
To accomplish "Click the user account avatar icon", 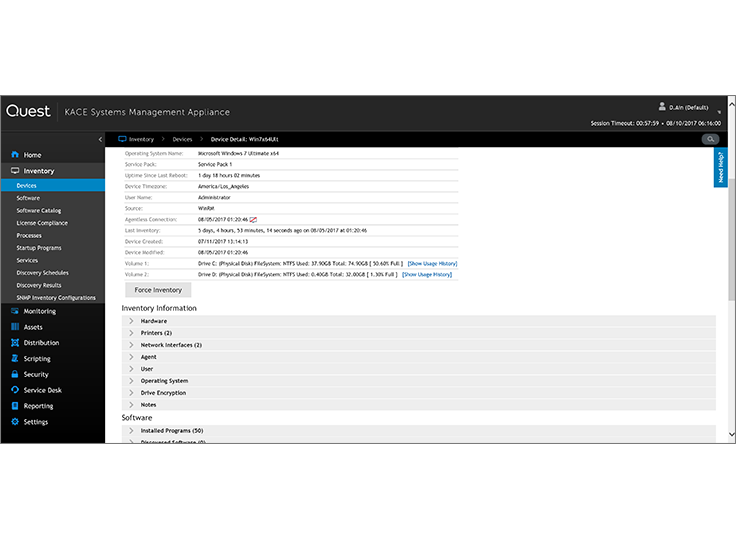I will point(662,107).
